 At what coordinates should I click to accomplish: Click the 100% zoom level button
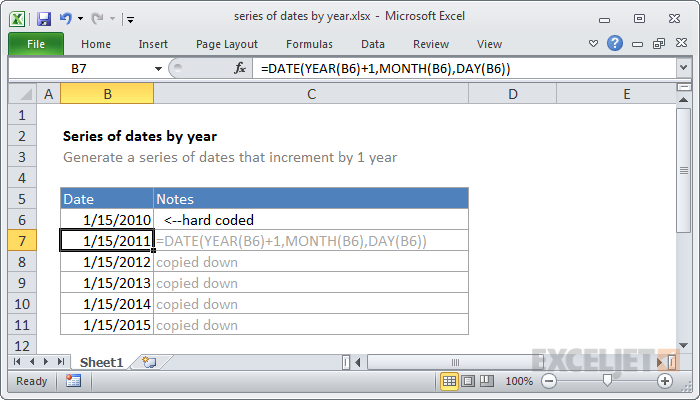518,381
